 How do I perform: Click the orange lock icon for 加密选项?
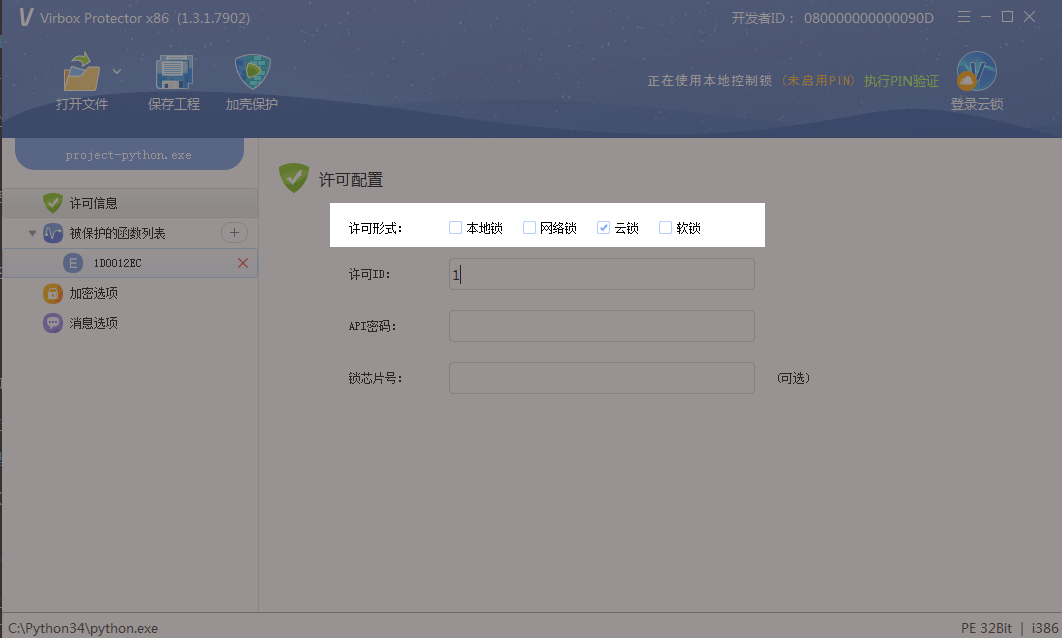coord(53,293)
